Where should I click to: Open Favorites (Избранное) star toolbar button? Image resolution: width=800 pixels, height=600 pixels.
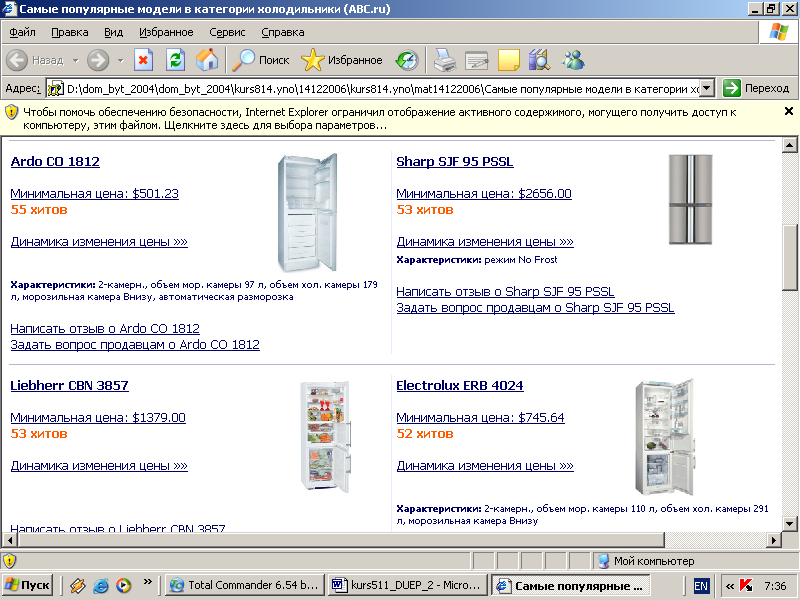[x=342, y=60]
